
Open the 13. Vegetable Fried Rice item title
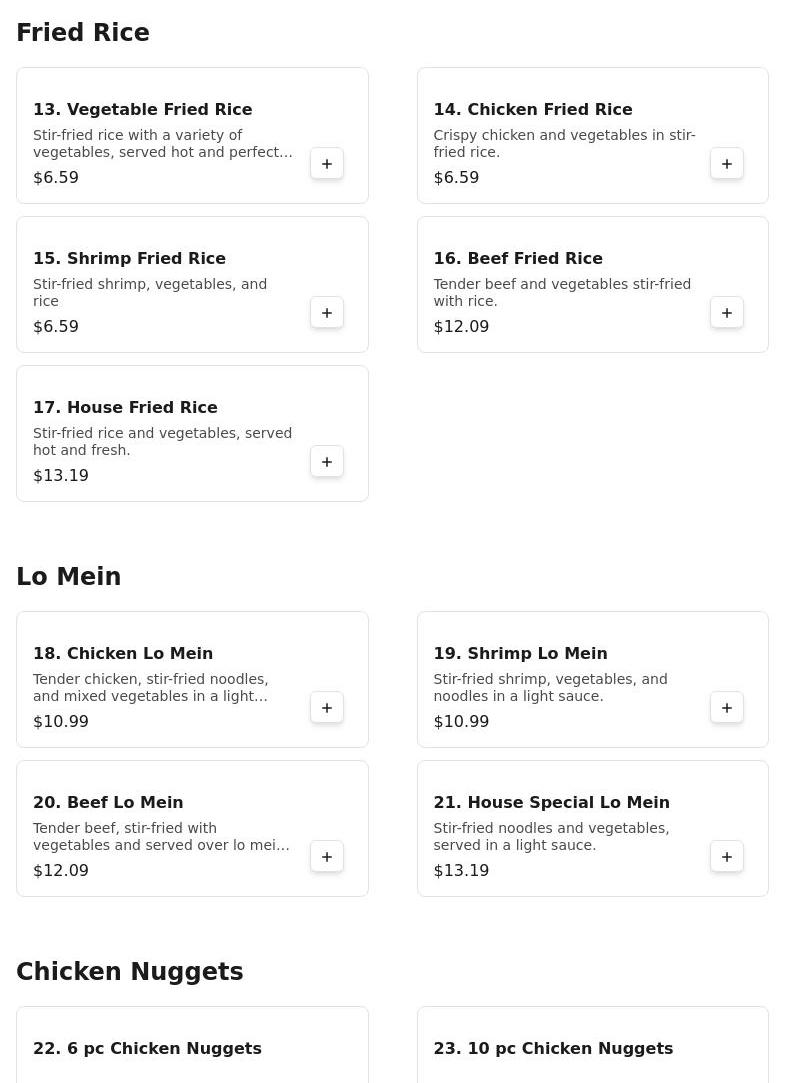(142, 109)
